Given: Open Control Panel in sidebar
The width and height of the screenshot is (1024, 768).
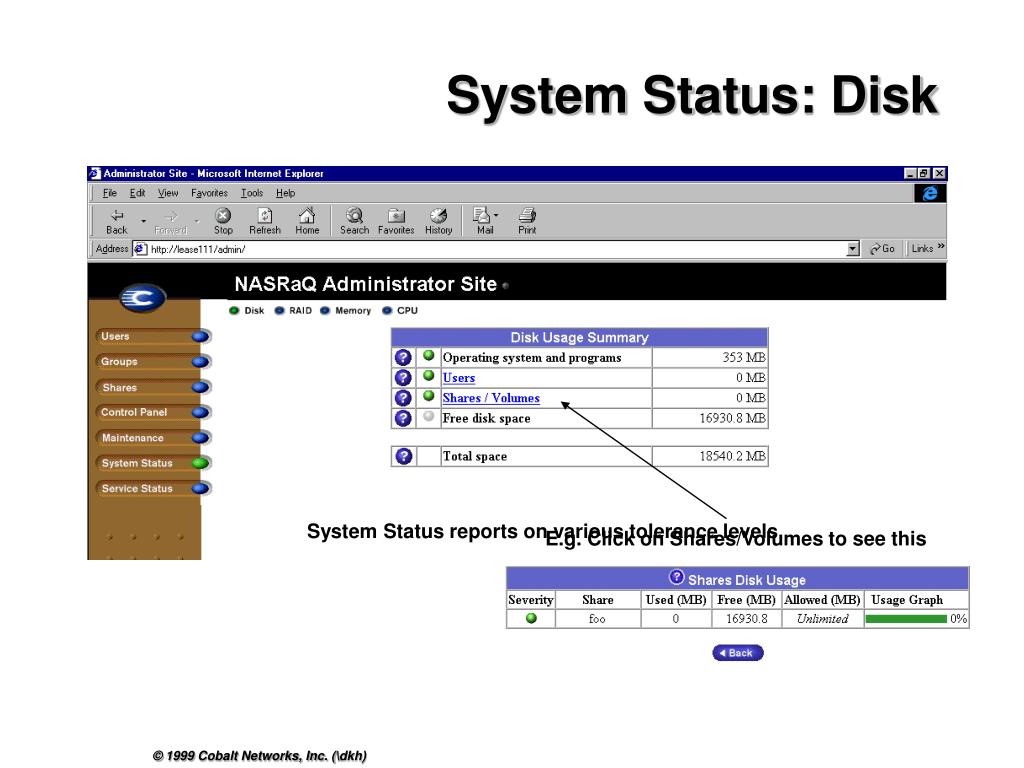Looking at the screenshot, I should click(x=153, y=412).
